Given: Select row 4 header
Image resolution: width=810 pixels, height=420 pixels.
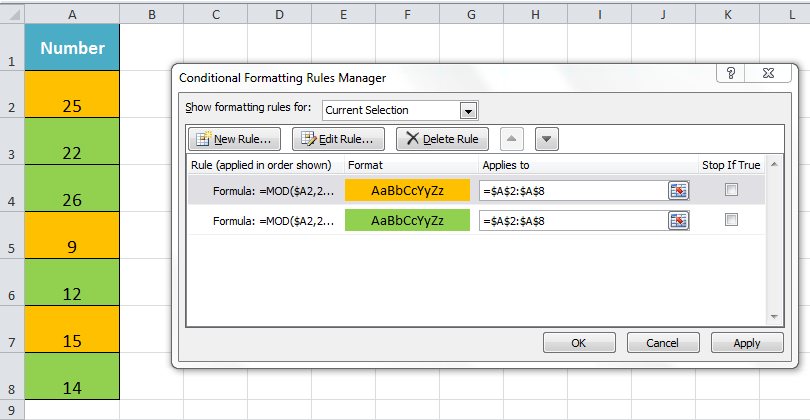Looking at the screenshot, I should (12, 188).
